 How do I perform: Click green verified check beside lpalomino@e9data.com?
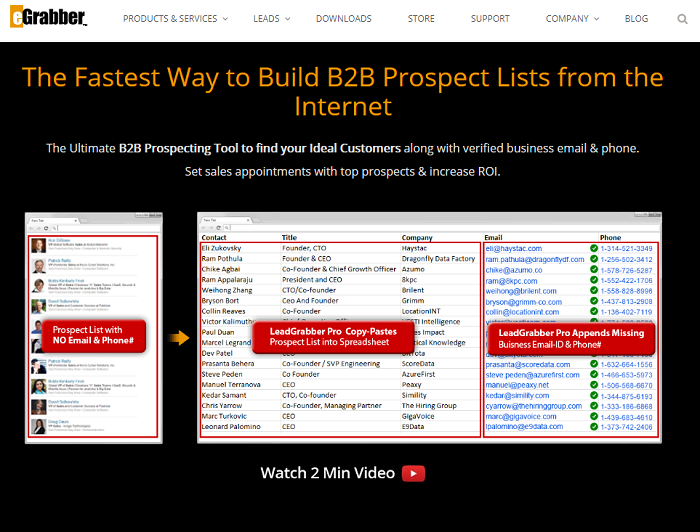pyautogui.click(x=594, y=426)
